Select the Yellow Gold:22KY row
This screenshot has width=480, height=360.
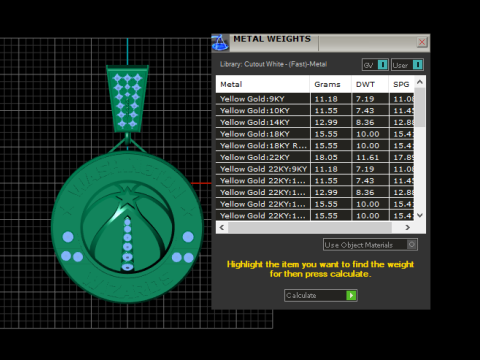(x=315, y=157)
